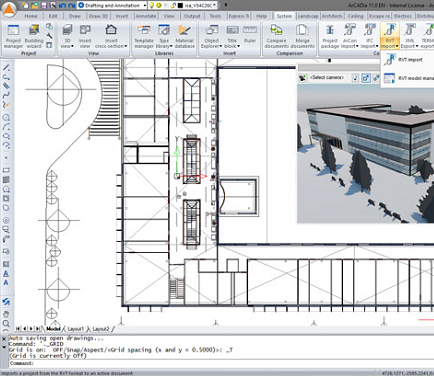Click the 3D building render preview

(x=365, y=153)
